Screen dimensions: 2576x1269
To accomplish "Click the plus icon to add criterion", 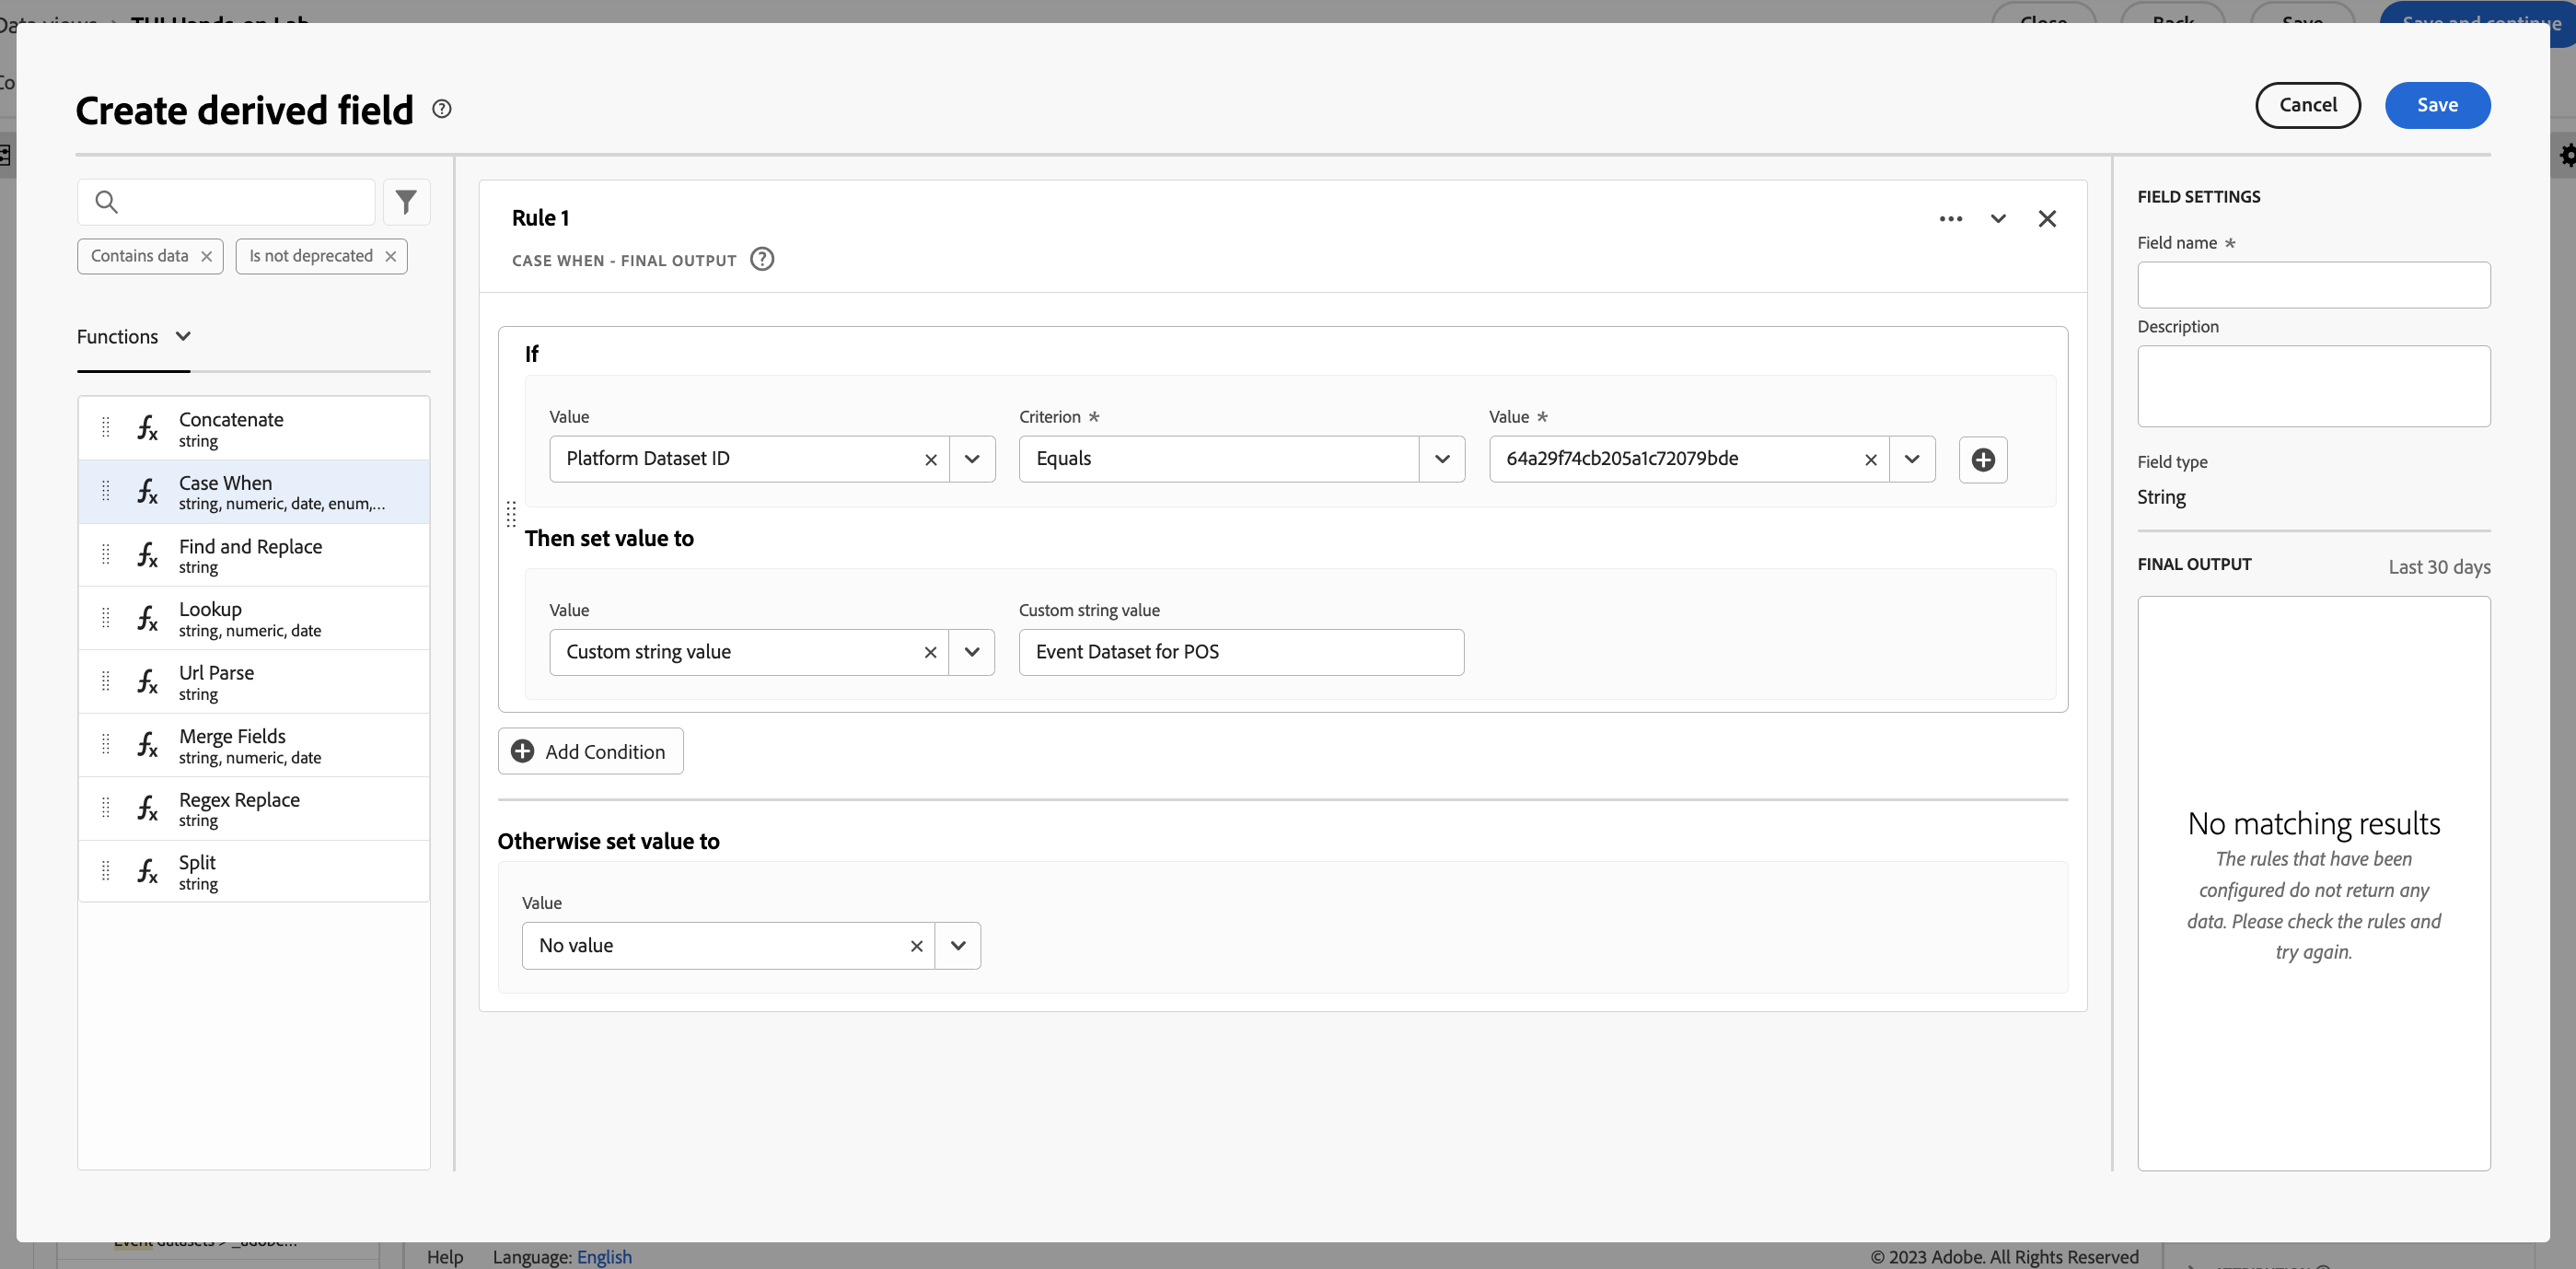I will (x=1983, y=460).
